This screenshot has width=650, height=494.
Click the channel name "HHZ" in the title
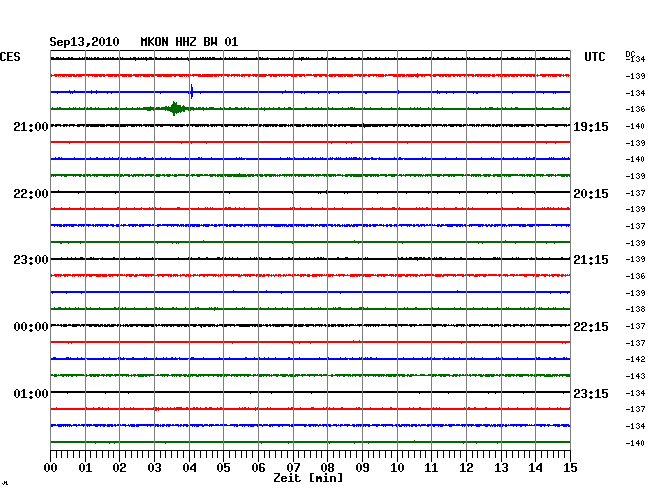pos(186,42)
